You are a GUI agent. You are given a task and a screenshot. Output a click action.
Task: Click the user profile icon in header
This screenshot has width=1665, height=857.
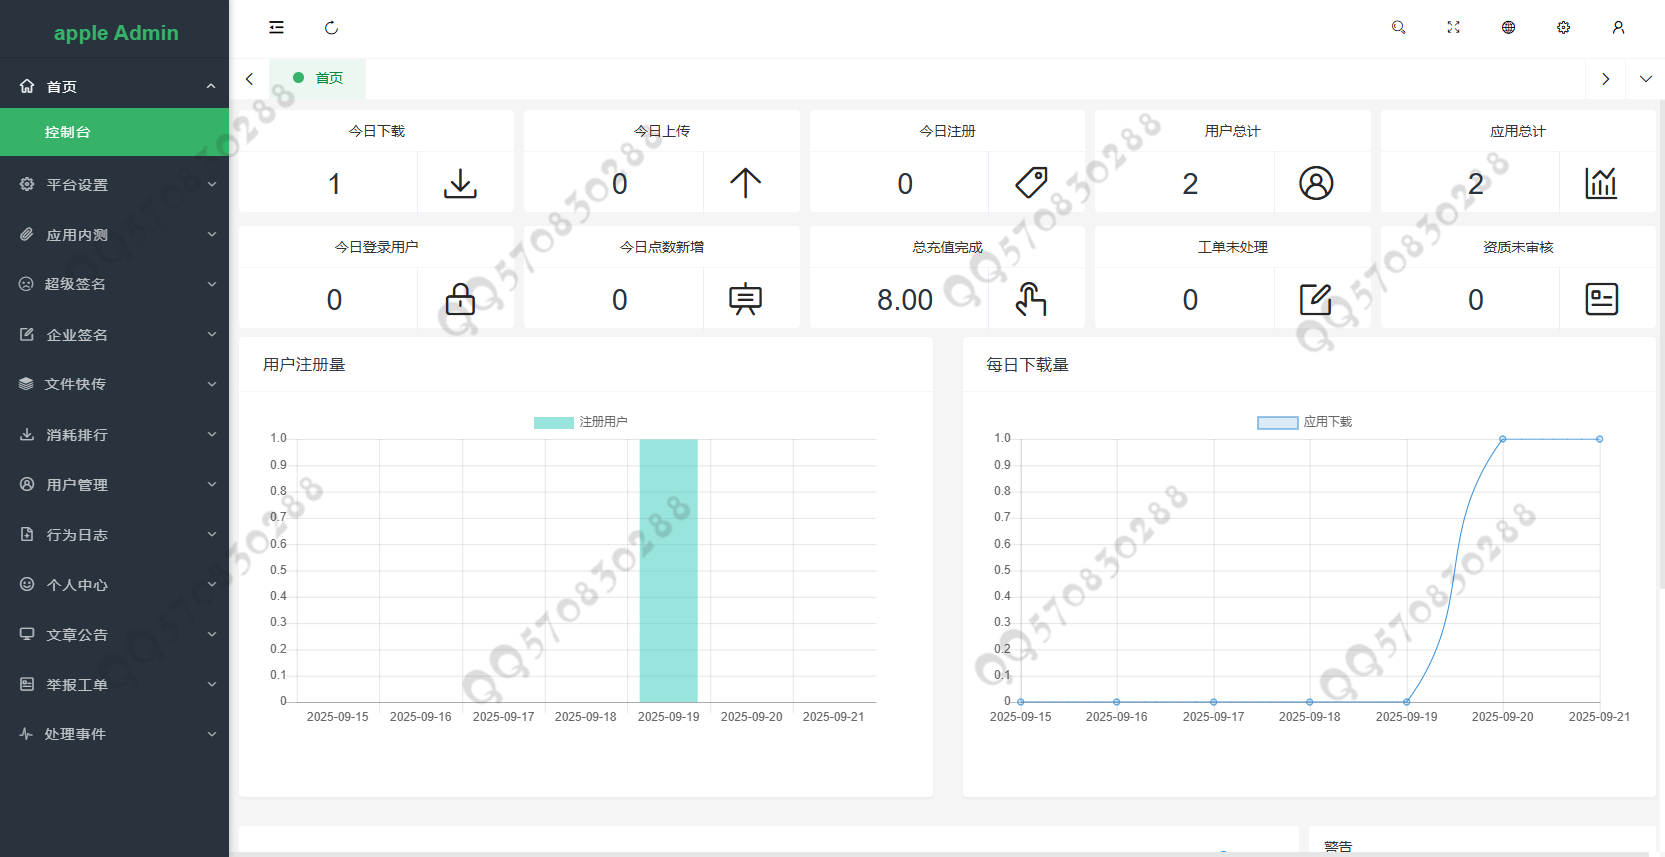(x=1618, y=28)
